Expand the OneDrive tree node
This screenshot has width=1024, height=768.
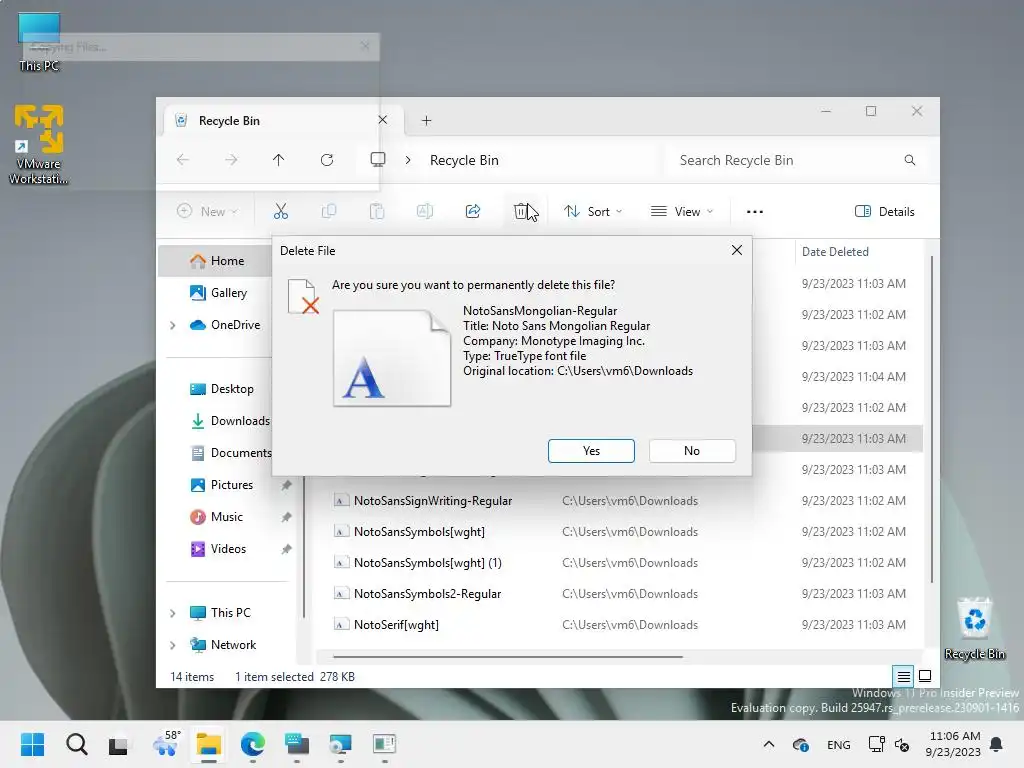(172, 325)
